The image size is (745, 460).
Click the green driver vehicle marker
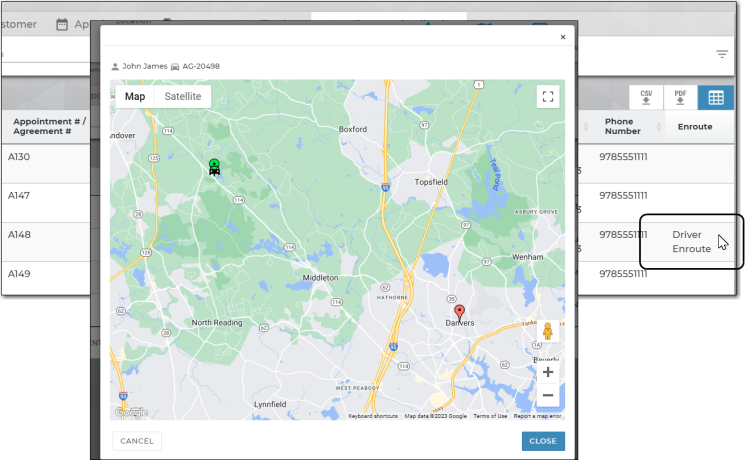(x=214, y=167)
